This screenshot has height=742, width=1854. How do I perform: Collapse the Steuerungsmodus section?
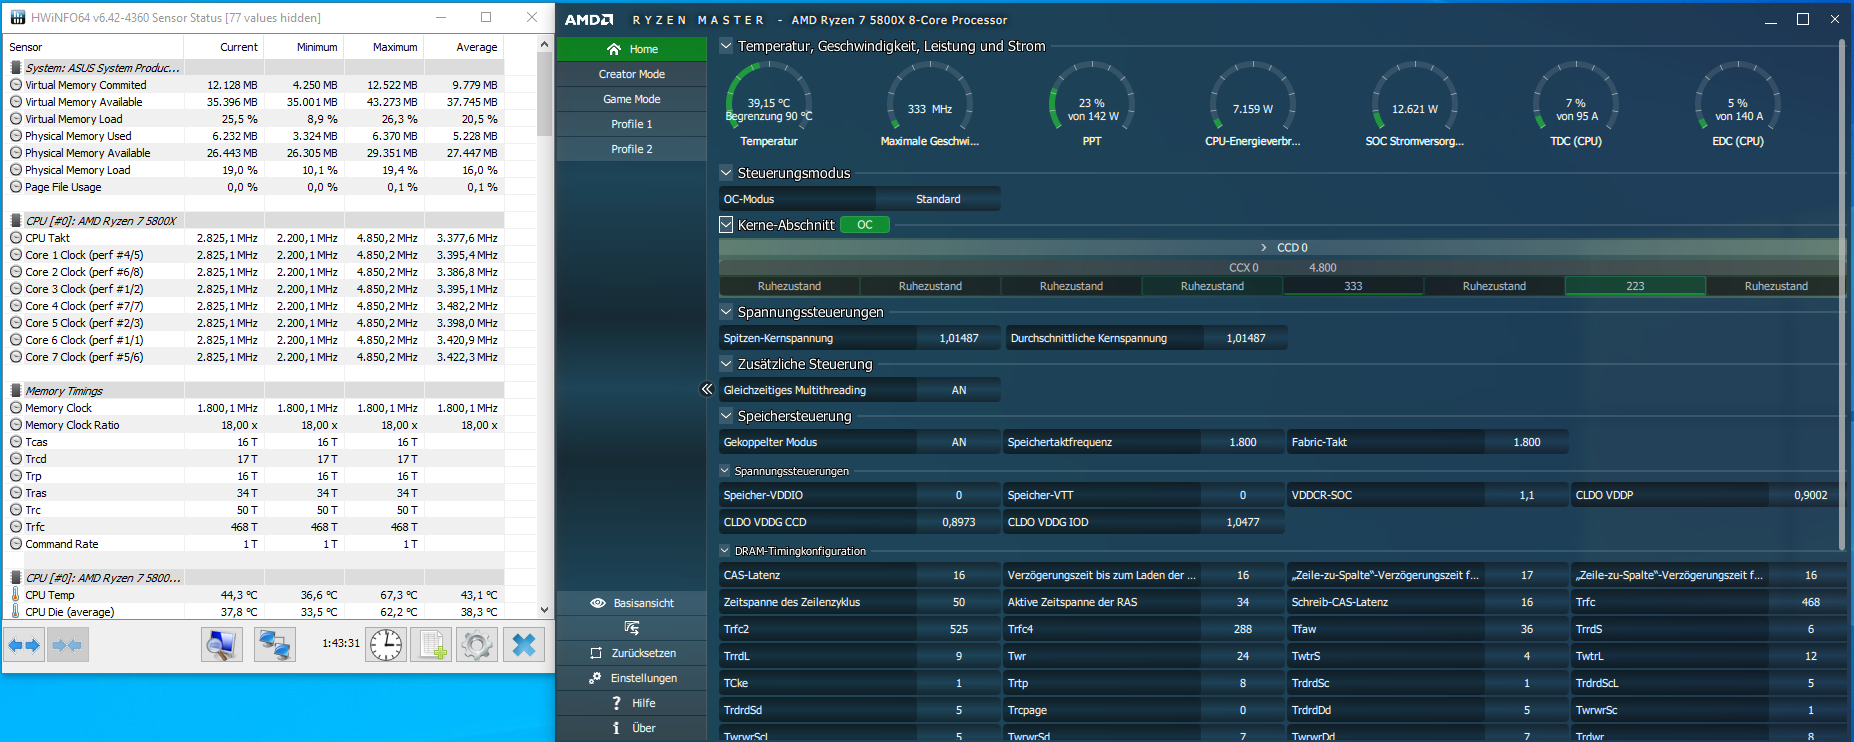click(x=726, y=173)
